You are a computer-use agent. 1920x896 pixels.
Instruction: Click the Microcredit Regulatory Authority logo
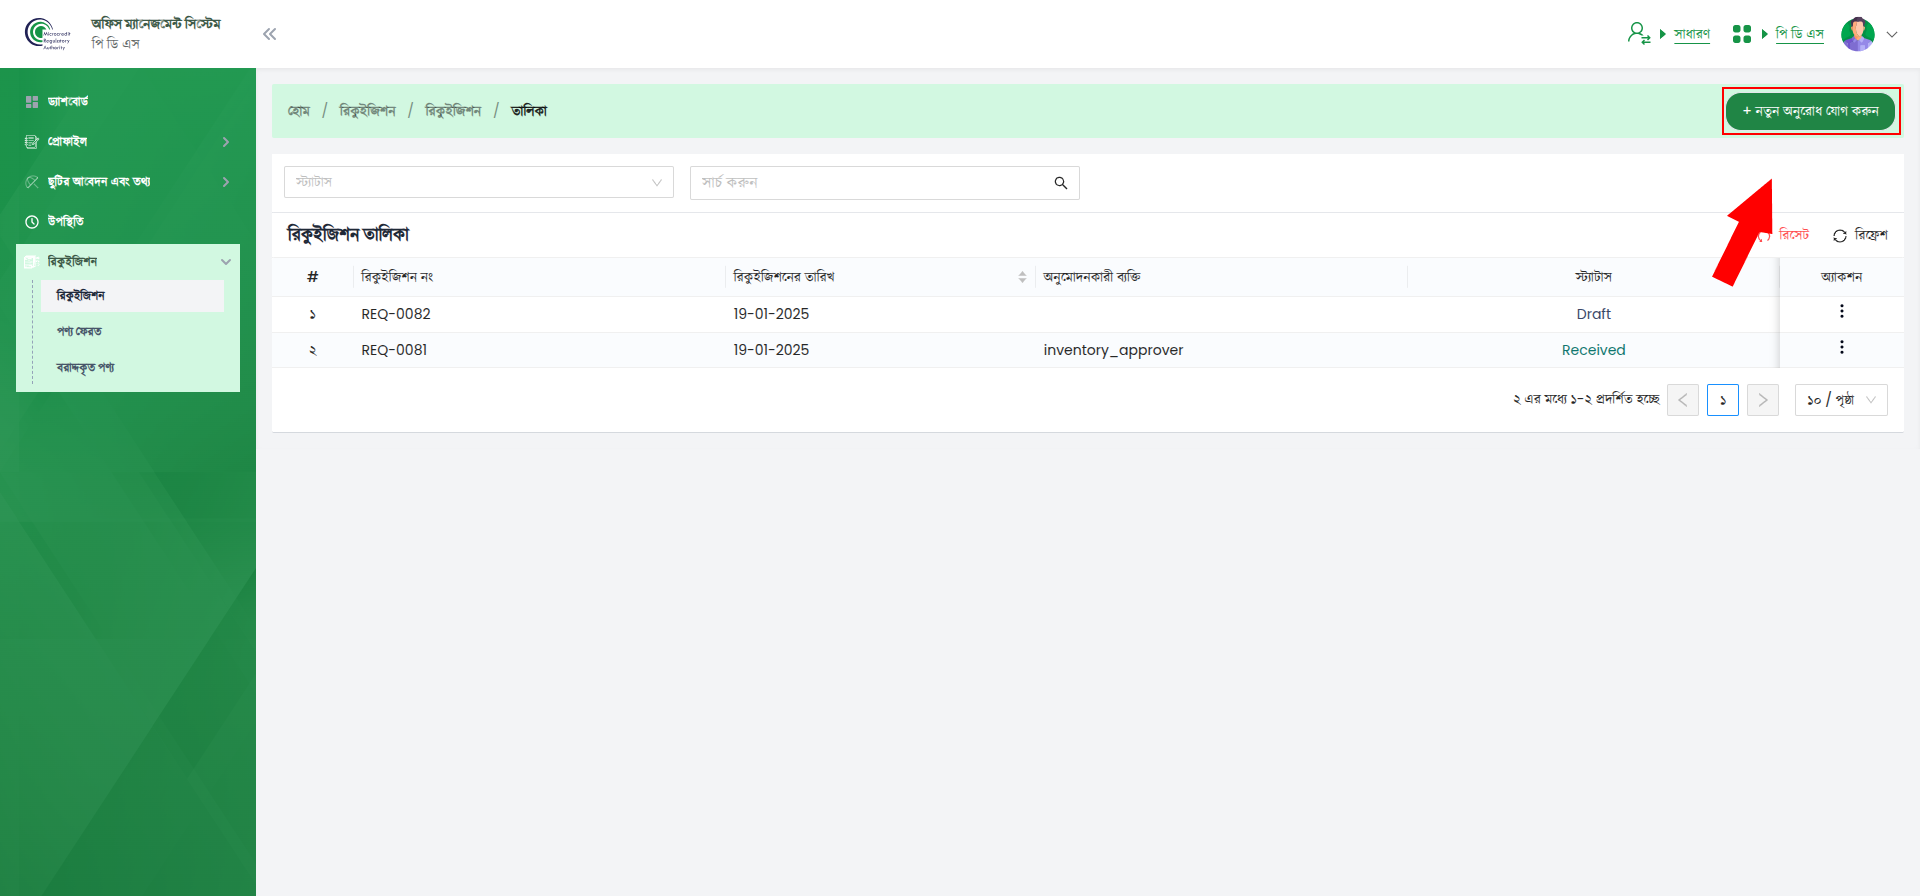pyautogui.click(x=48, y=34)
